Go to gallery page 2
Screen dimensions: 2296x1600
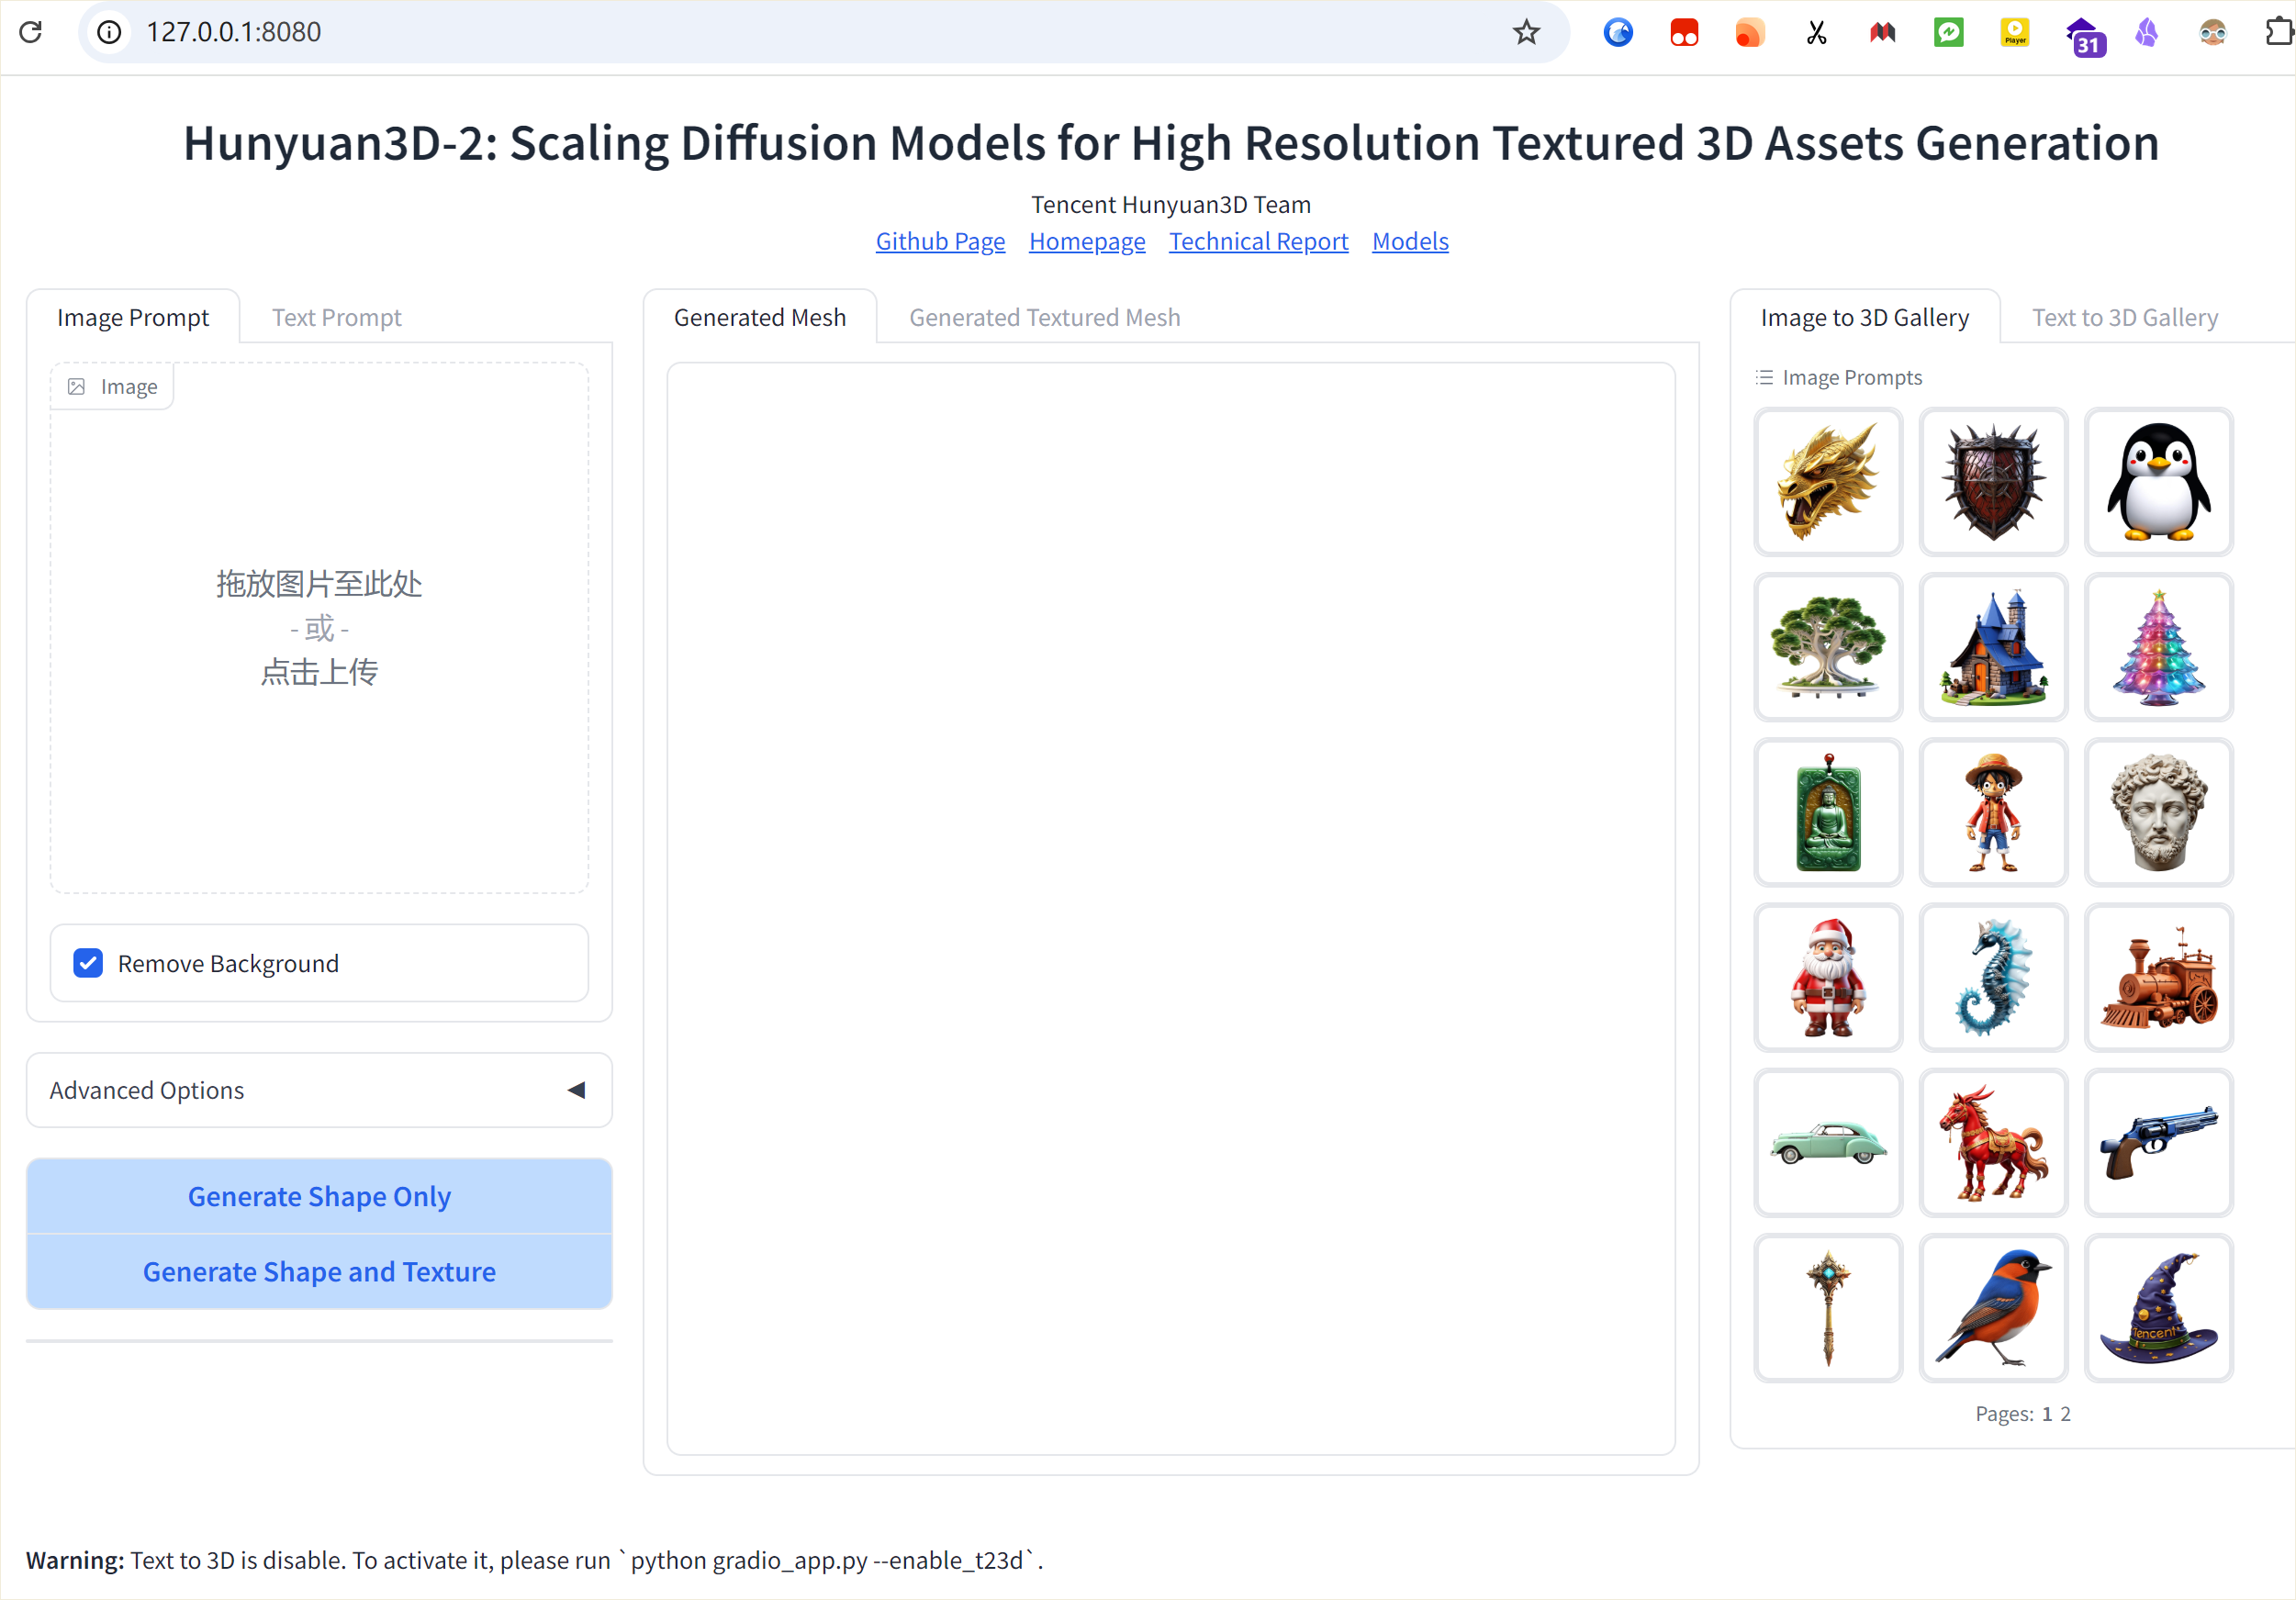[2065, 1413]
